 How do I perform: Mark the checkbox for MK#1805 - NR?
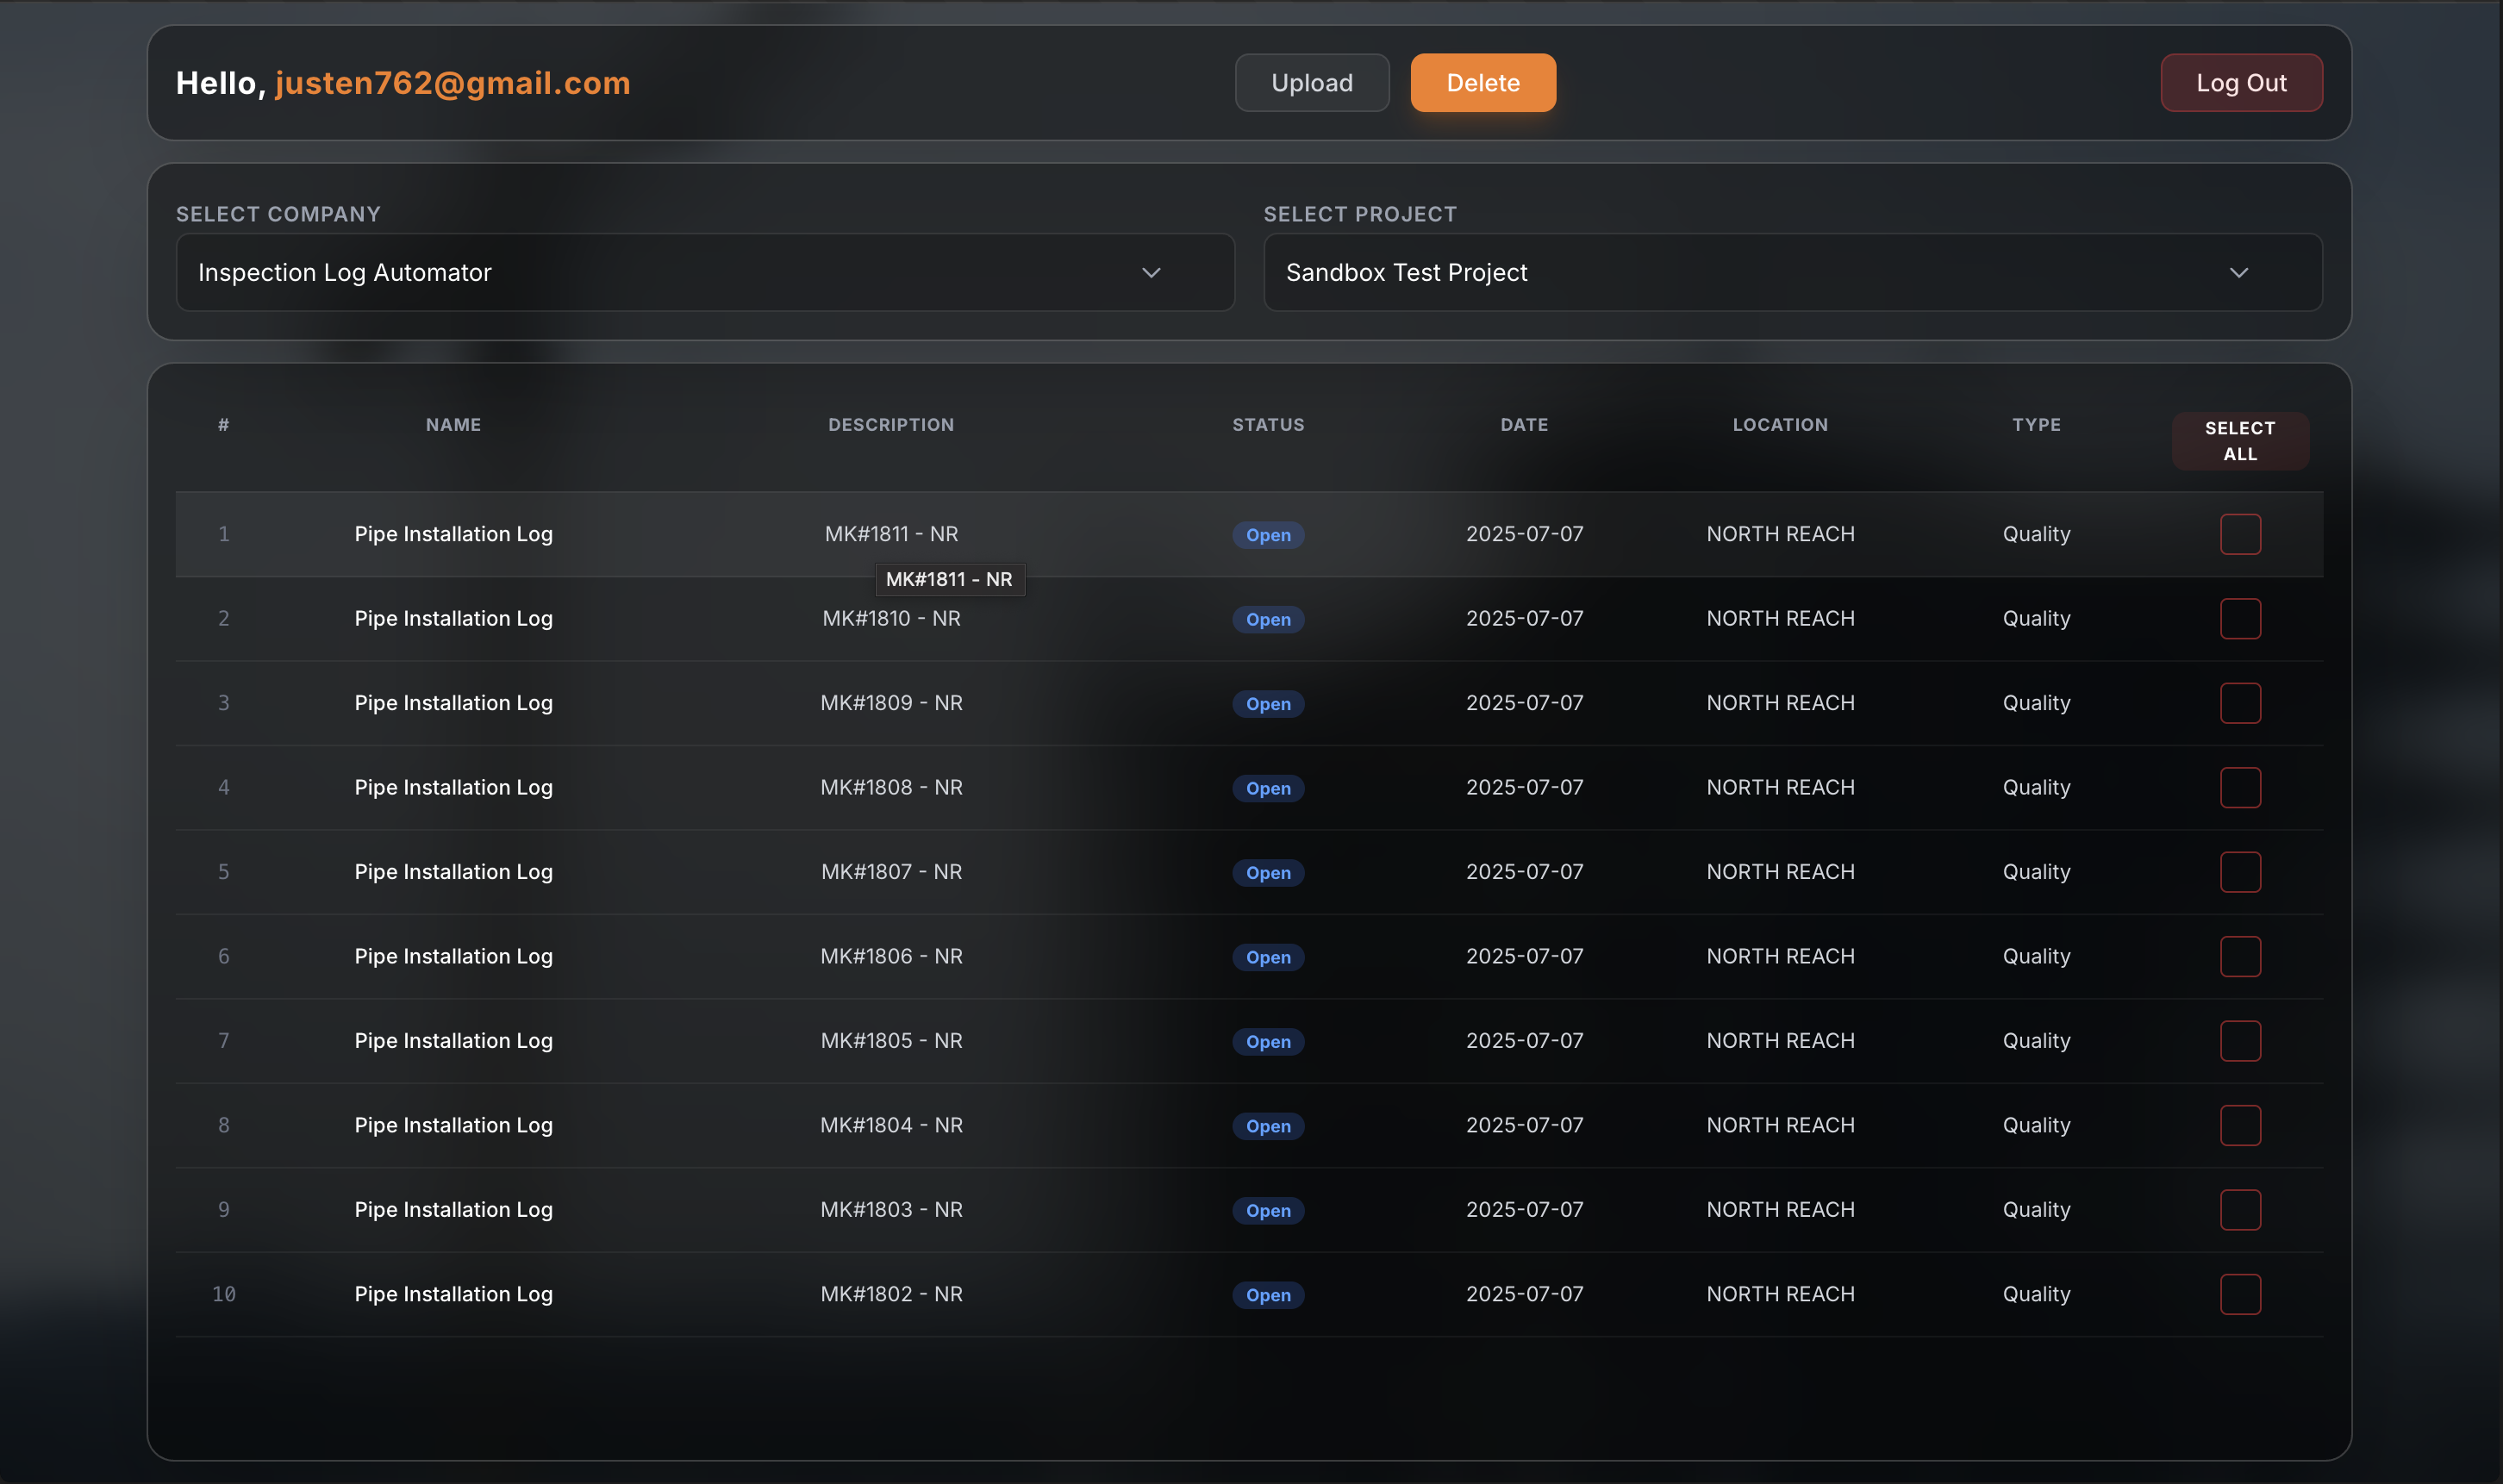click(x=2240, y=1041)
